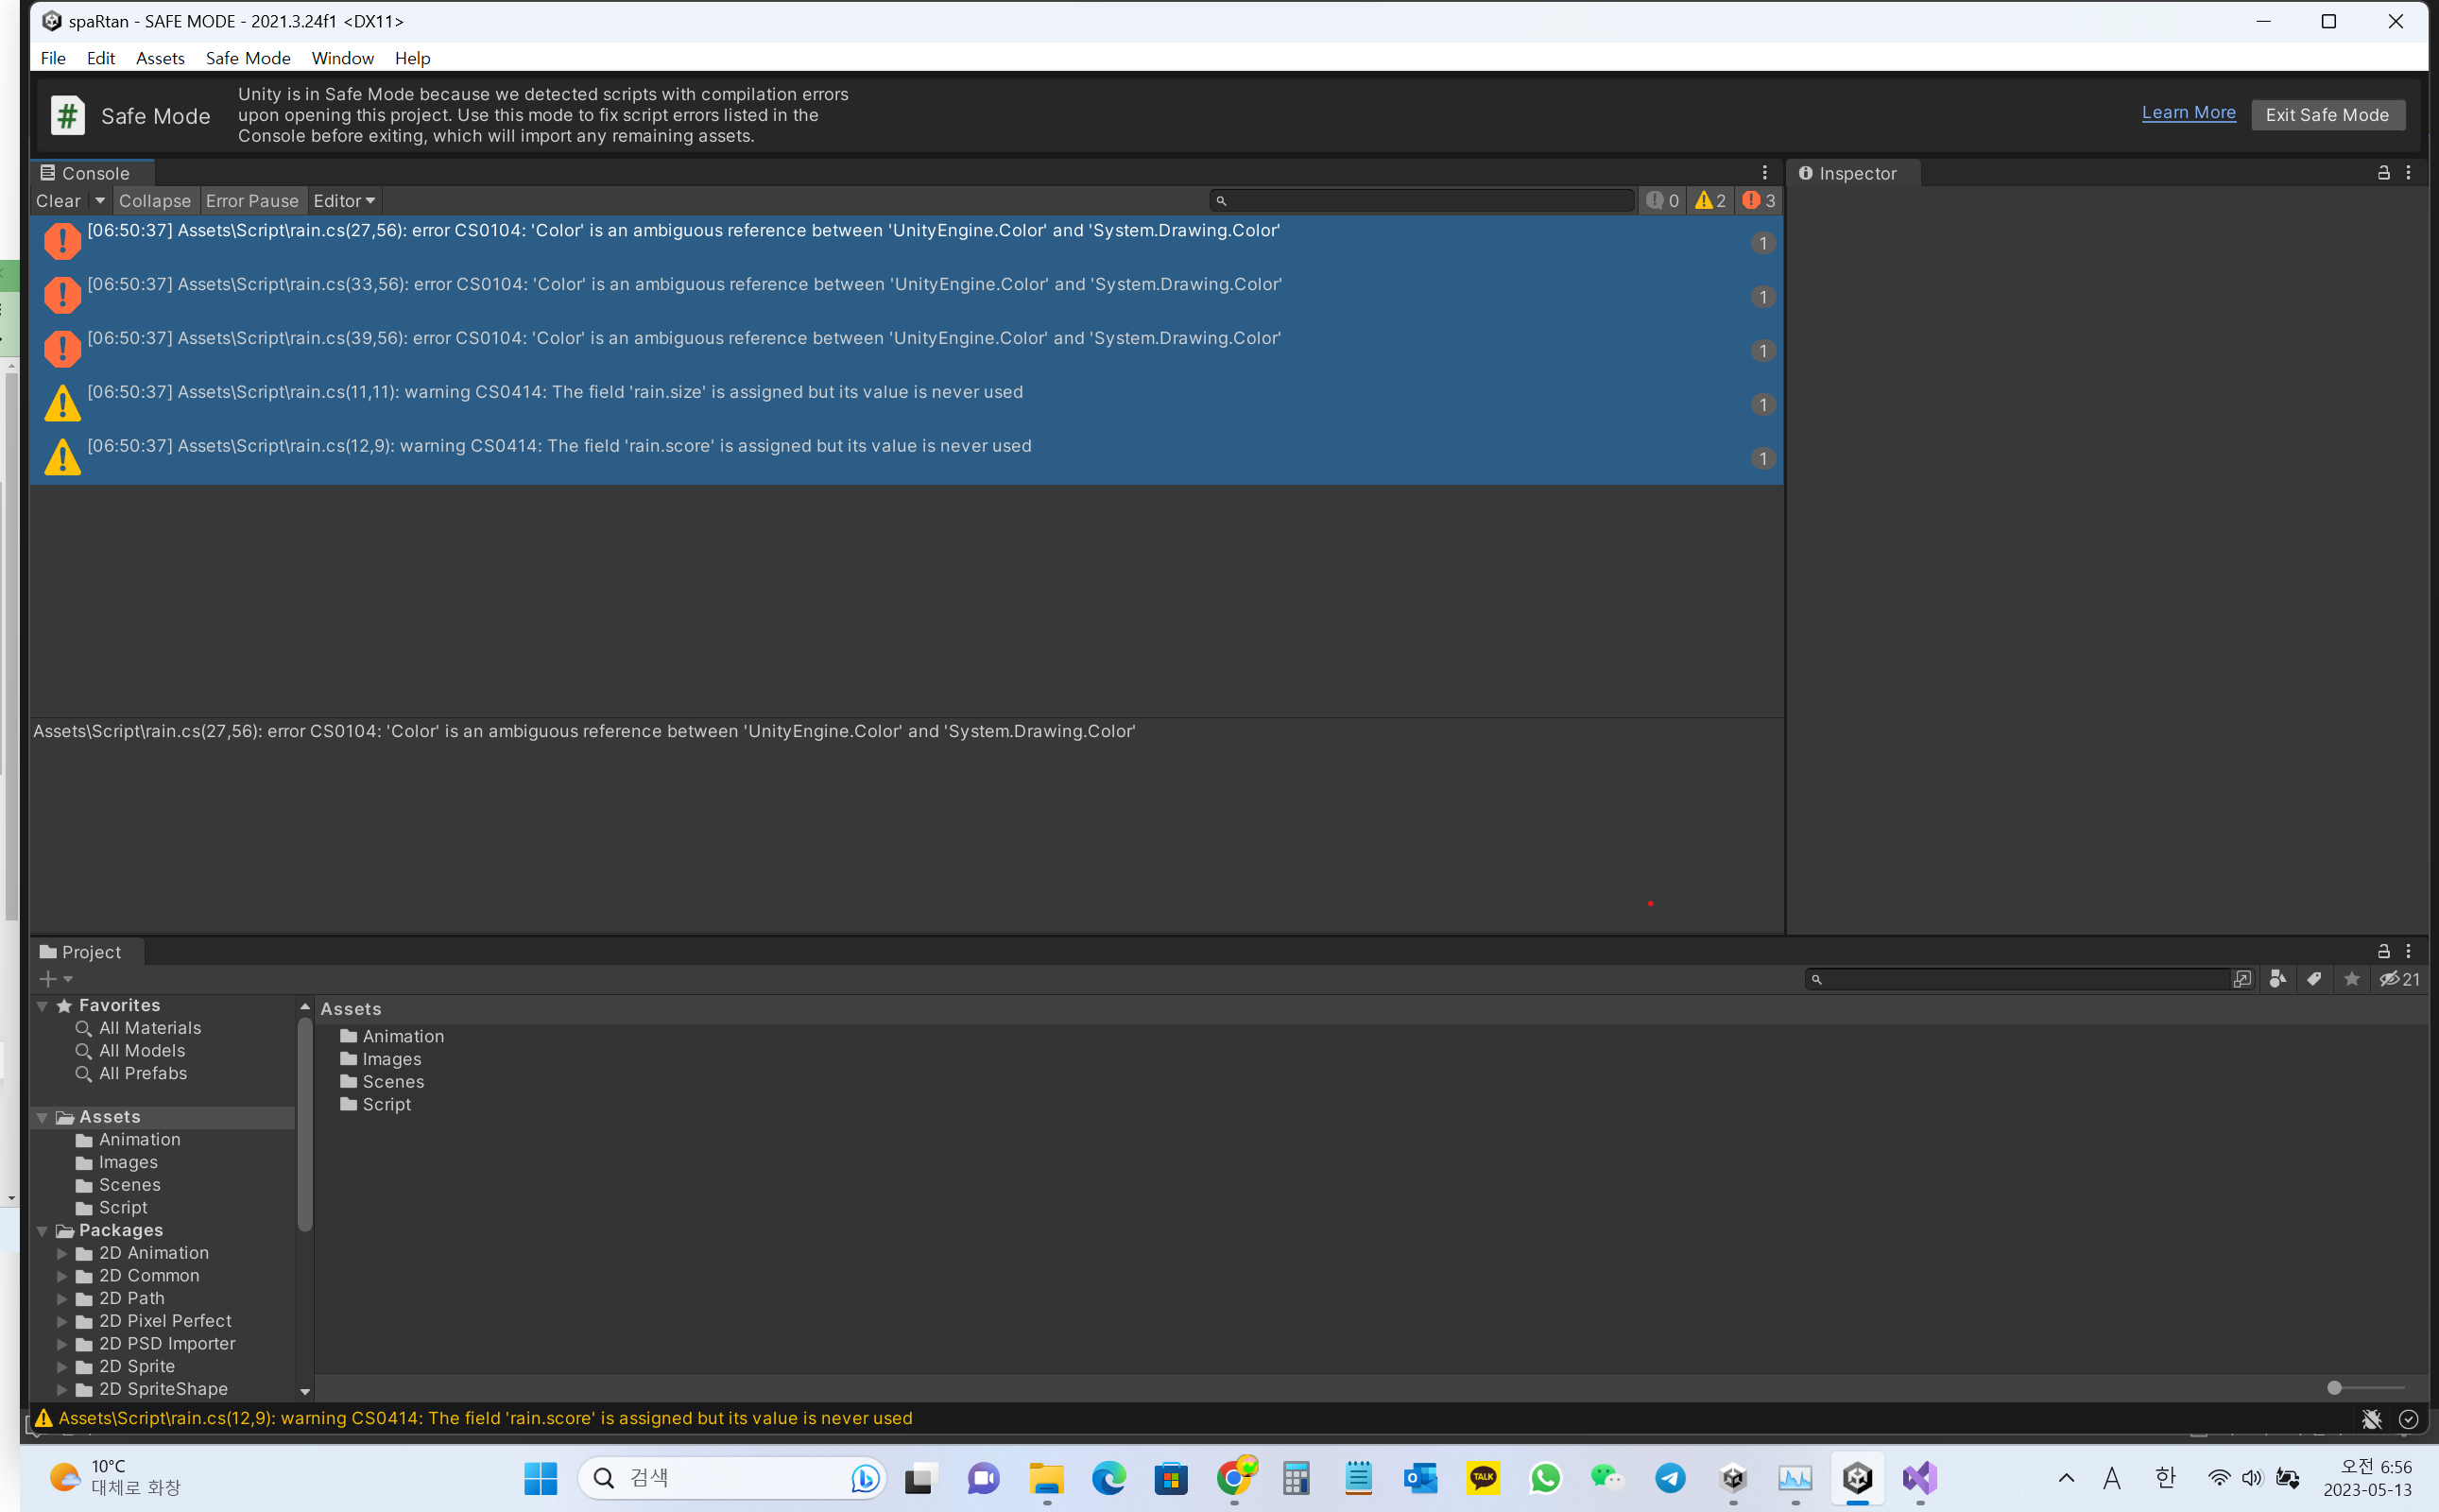Click the activity checkmark icon in status bar
The width and height of the screenshot is (2439, 1512).
(2409, 1419)
